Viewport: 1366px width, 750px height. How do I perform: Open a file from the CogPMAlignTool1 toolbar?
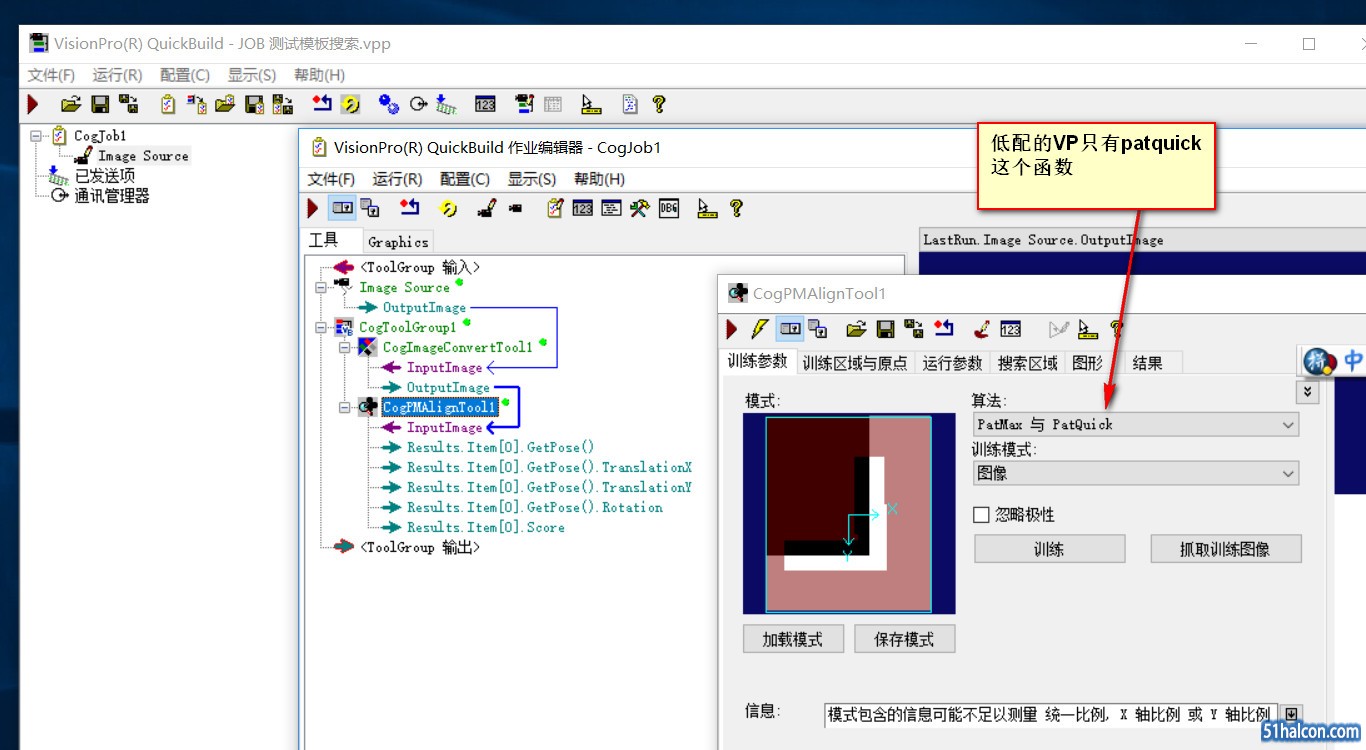856,328
